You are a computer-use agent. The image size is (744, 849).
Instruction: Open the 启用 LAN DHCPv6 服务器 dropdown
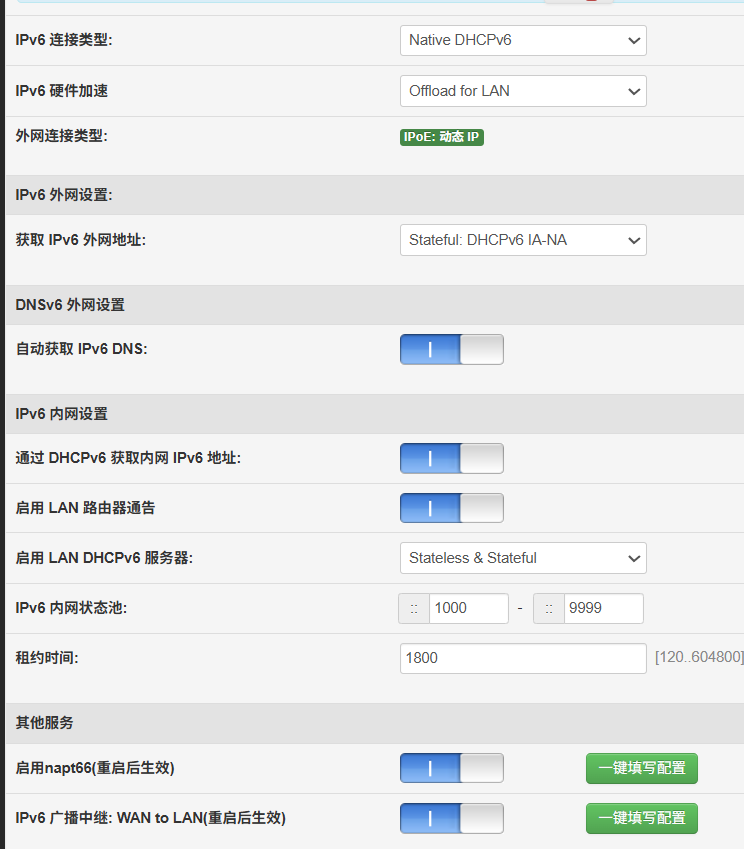pyautogui.click(x=523, y=558)
